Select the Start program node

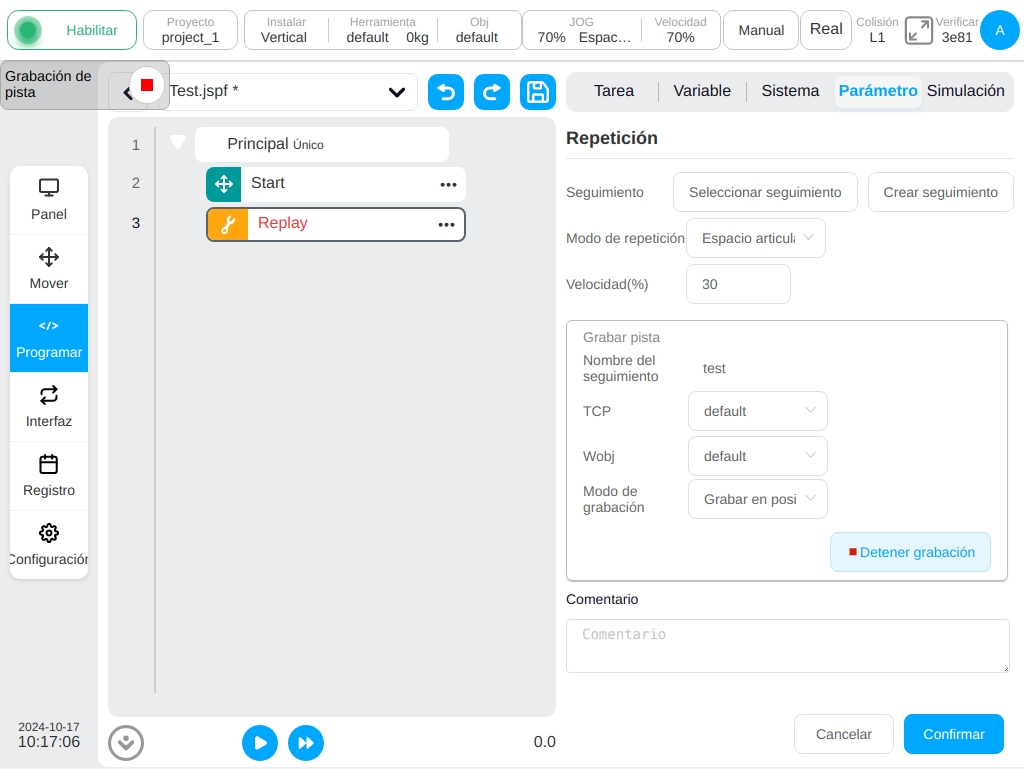[x=336, y=184]
